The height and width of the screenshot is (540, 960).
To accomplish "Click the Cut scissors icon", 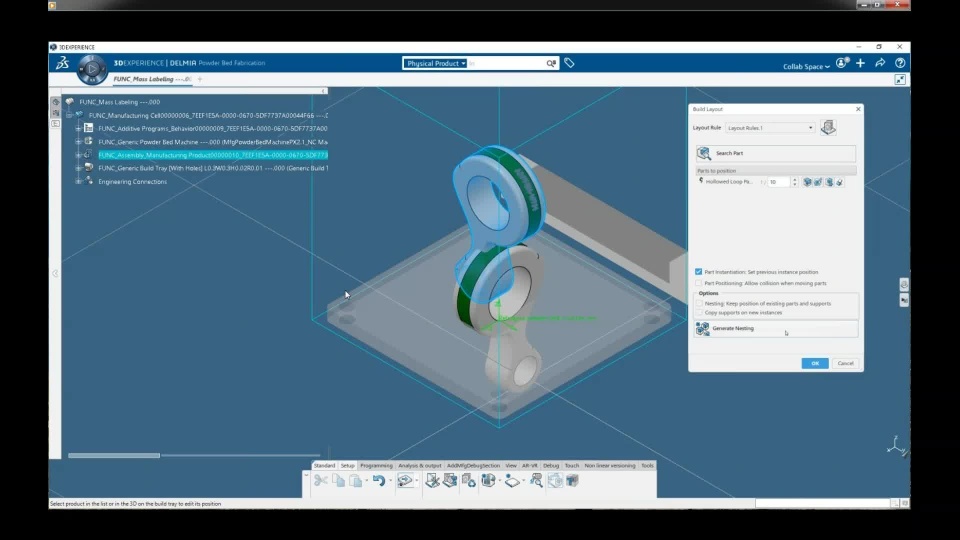I will pos(320,481).
